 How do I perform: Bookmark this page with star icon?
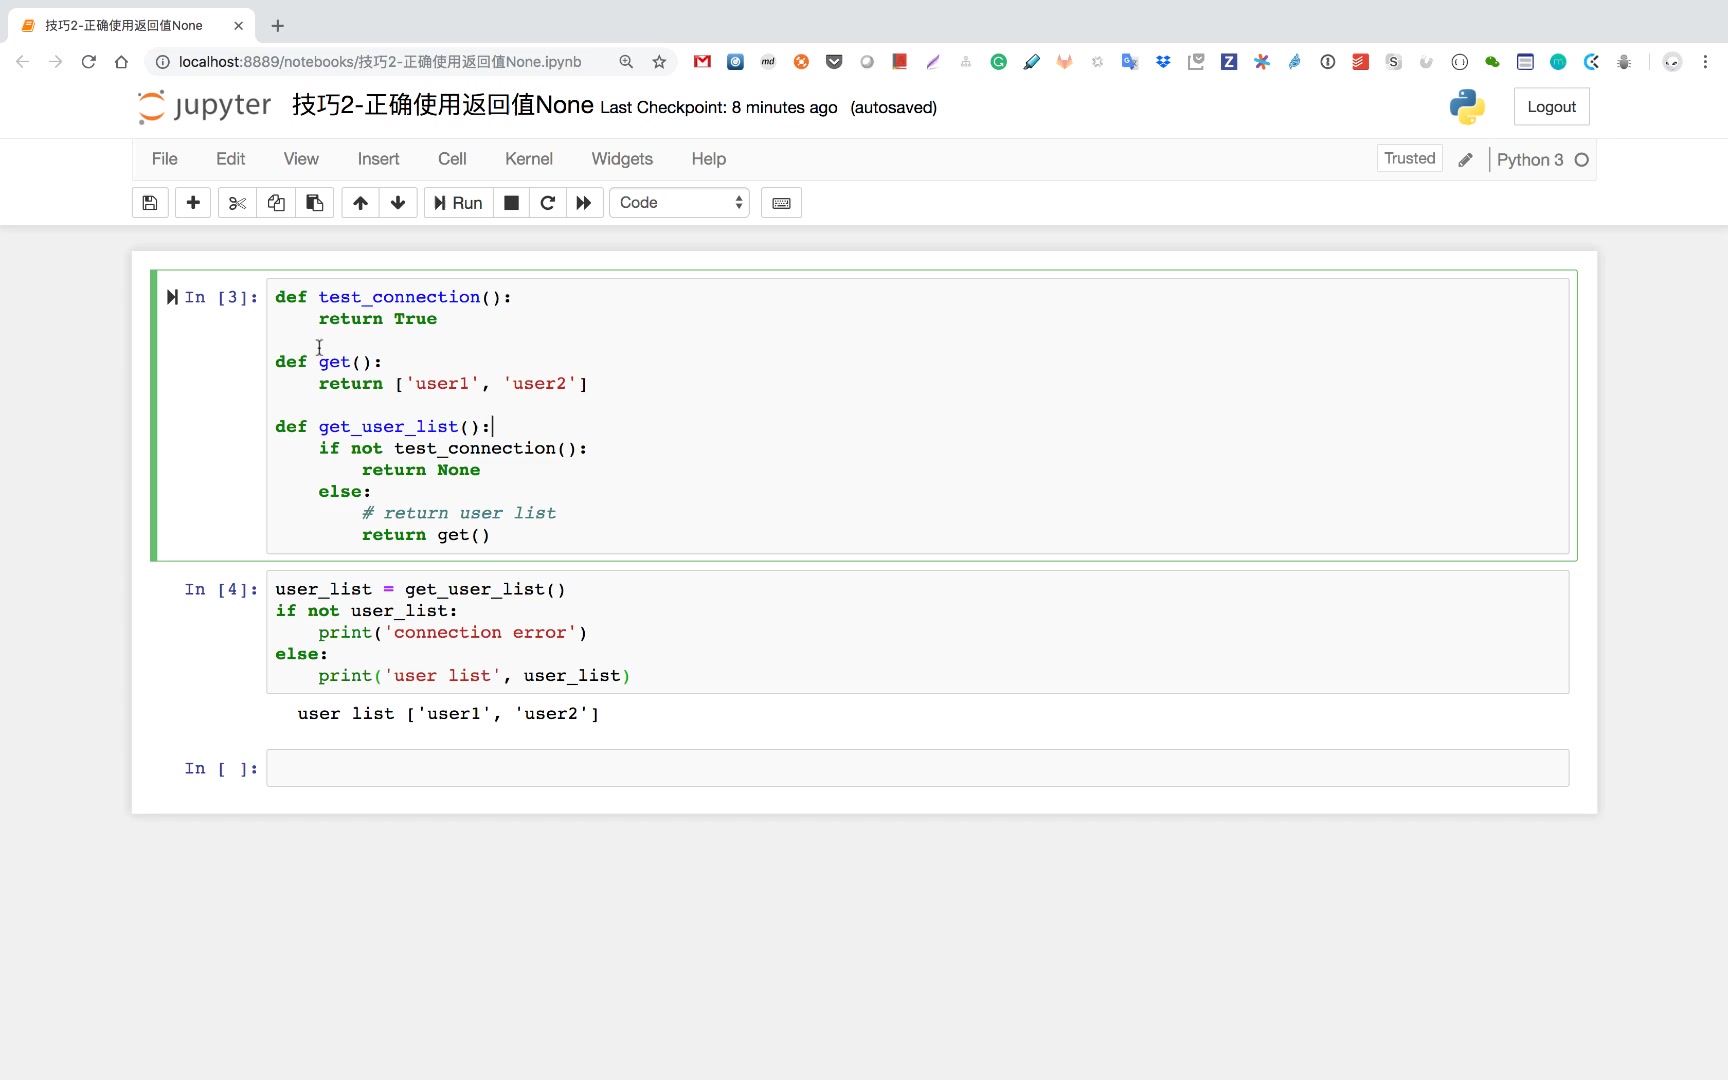[x=659, y=62]
